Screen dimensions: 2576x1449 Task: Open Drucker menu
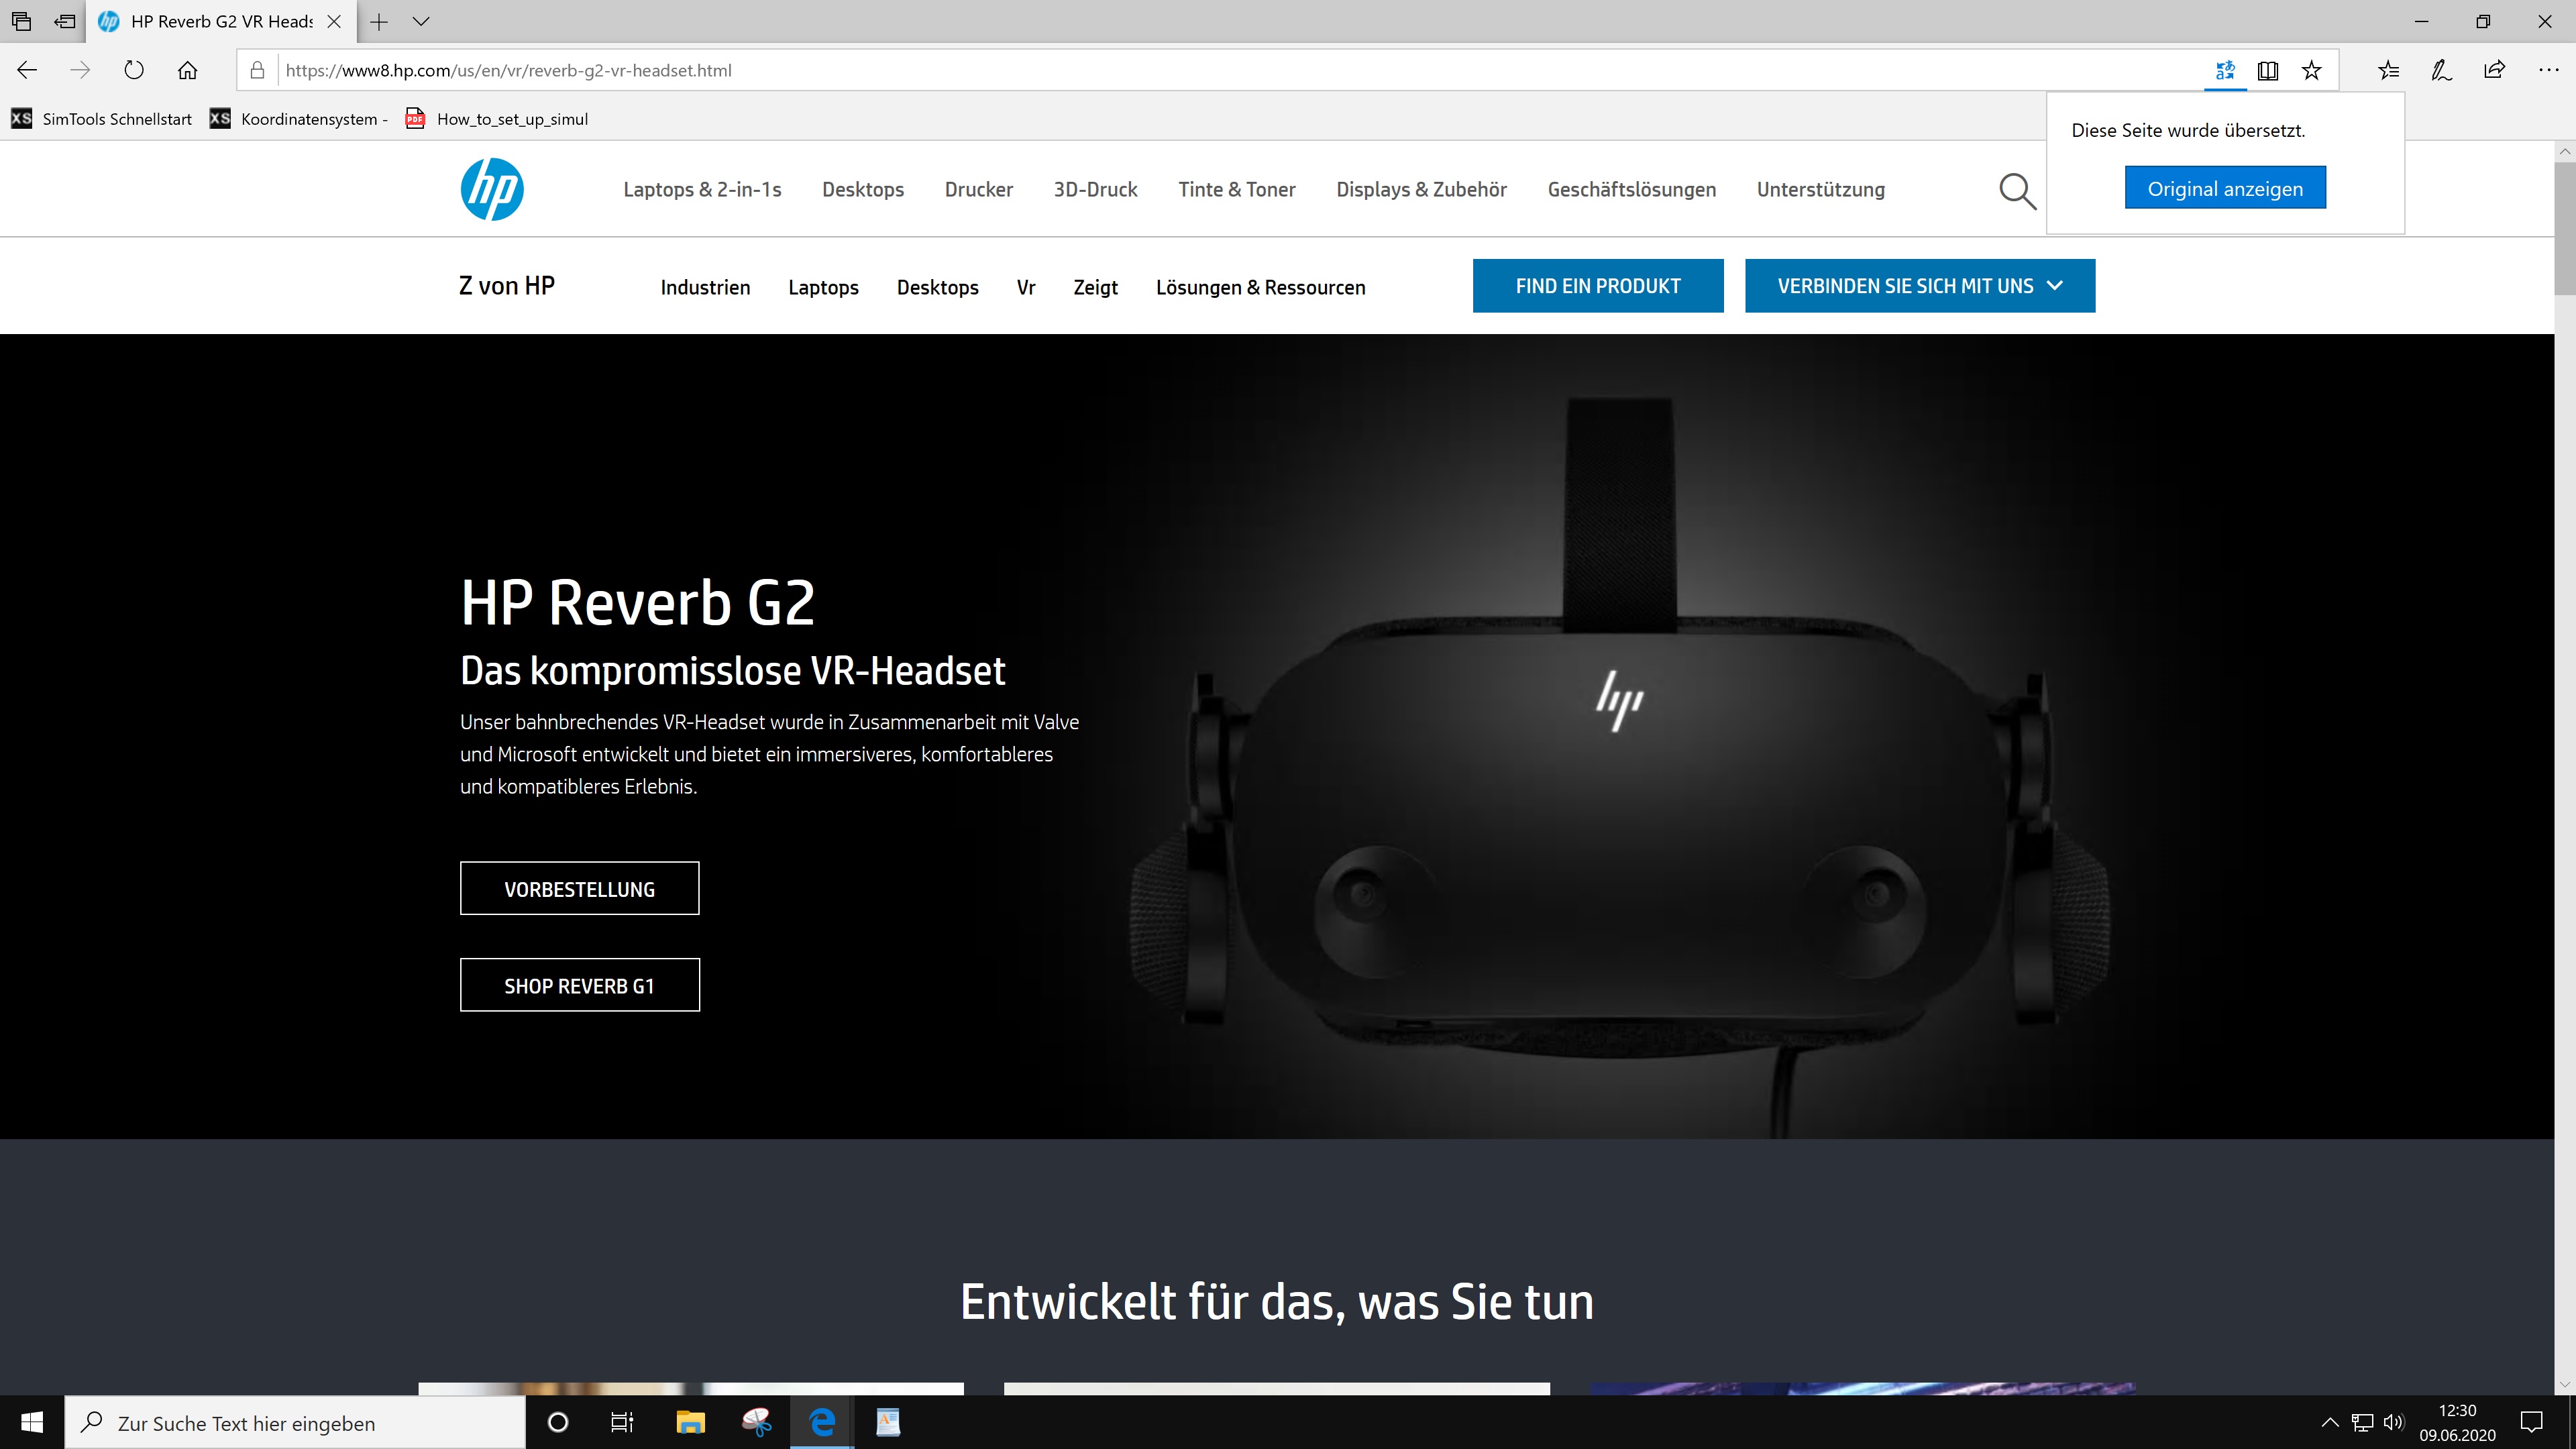click(978, 189)
